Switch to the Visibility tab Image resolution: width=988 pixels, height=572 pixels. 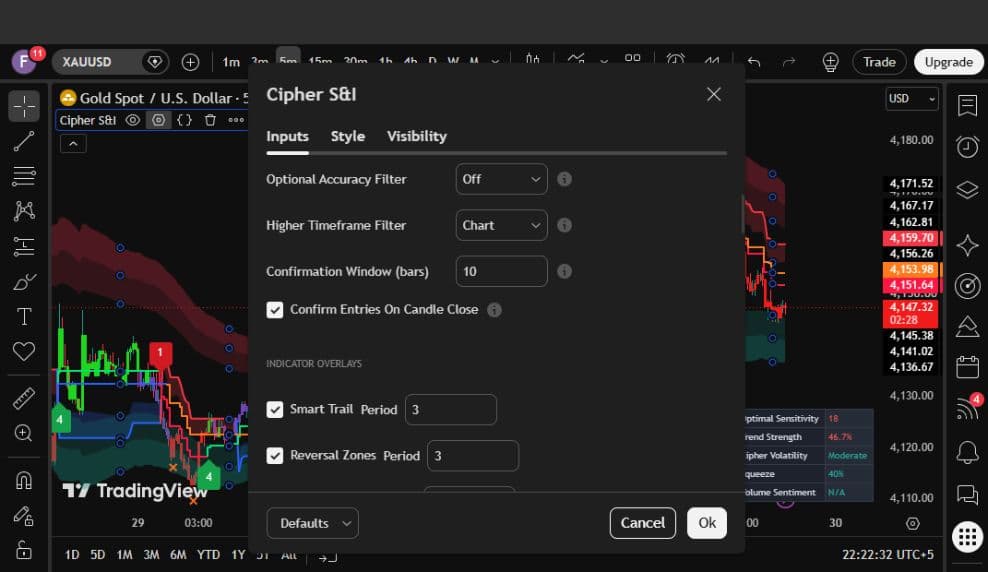coord(417,136)
